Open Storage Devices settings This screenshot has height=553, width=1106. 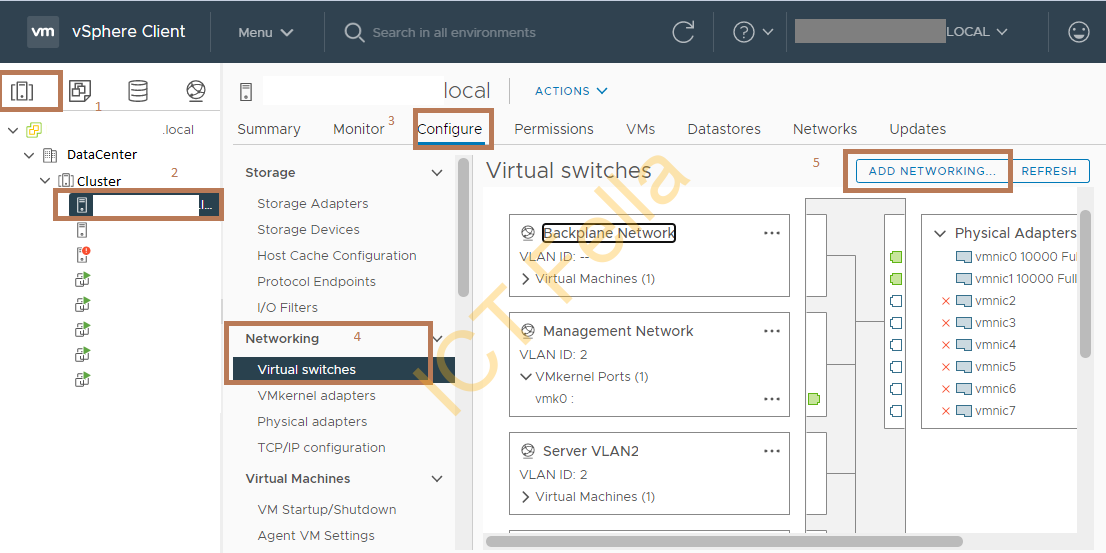coord(308,229)
